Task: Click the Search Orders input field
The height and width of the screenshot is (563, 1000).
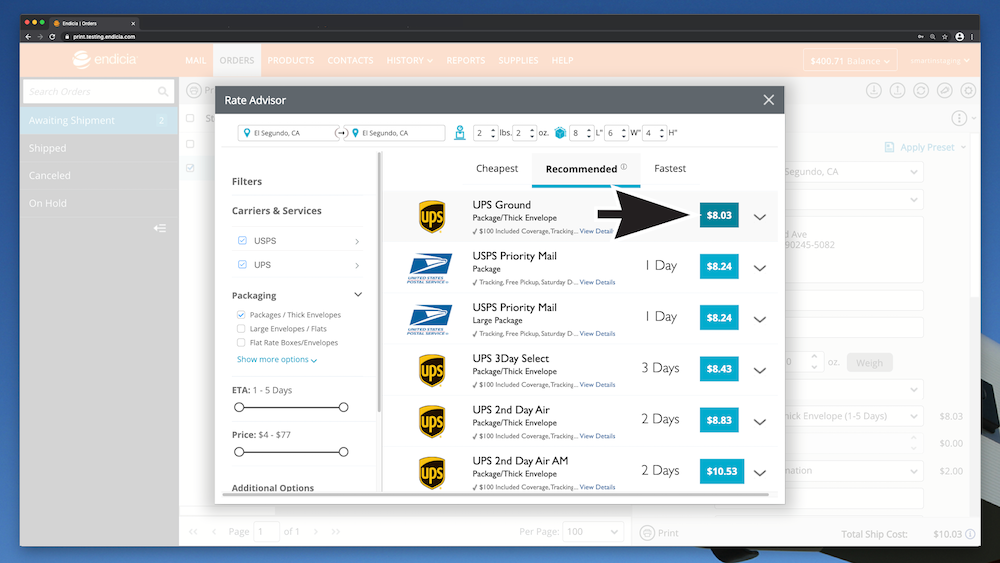Action: pos(98,92)
